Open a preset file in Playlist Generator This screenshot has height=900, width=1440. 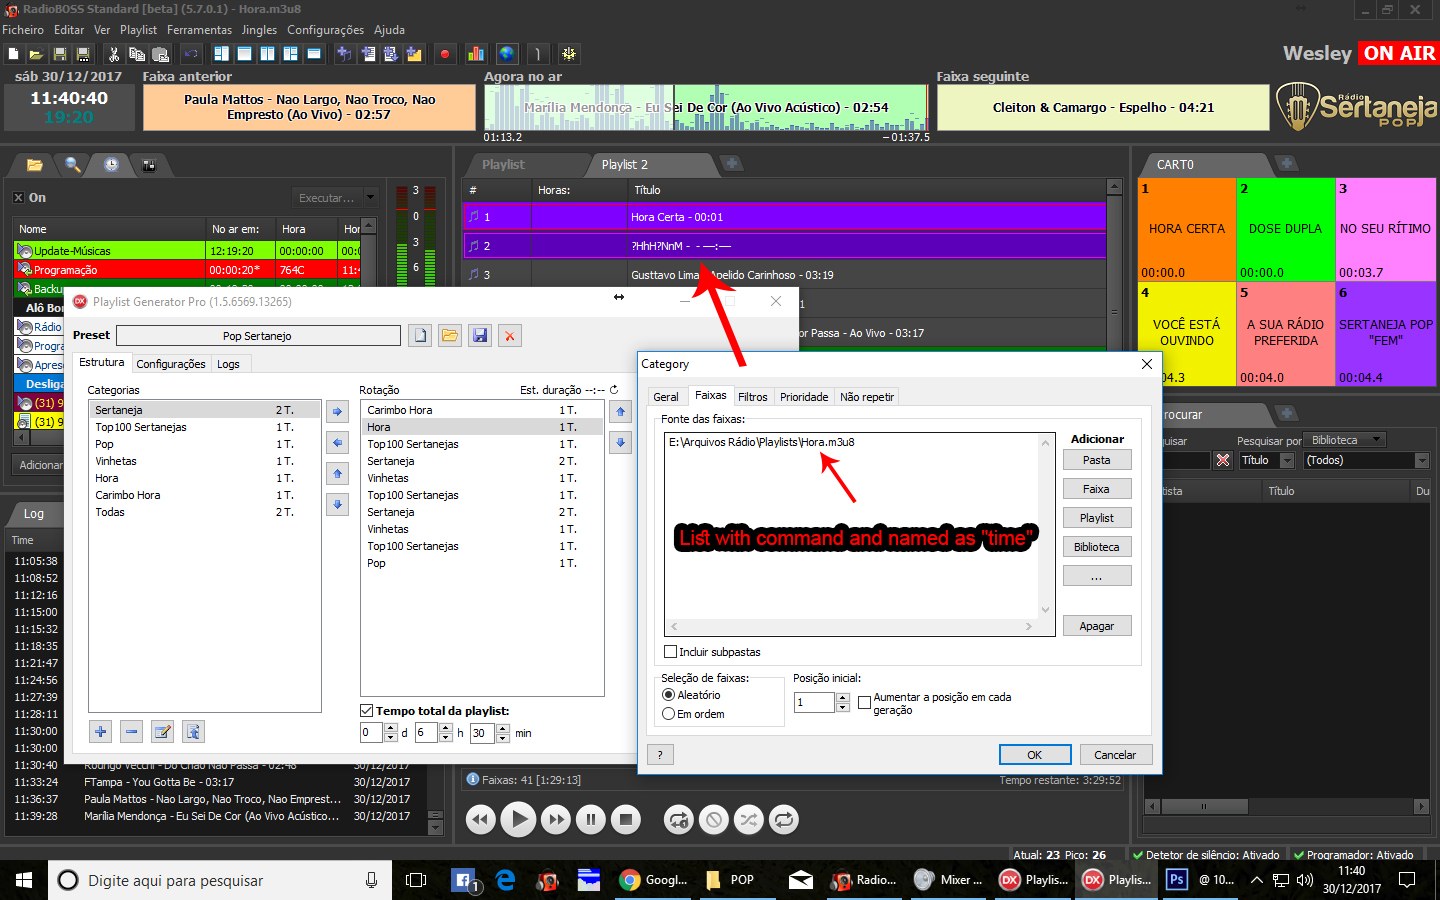450,336
